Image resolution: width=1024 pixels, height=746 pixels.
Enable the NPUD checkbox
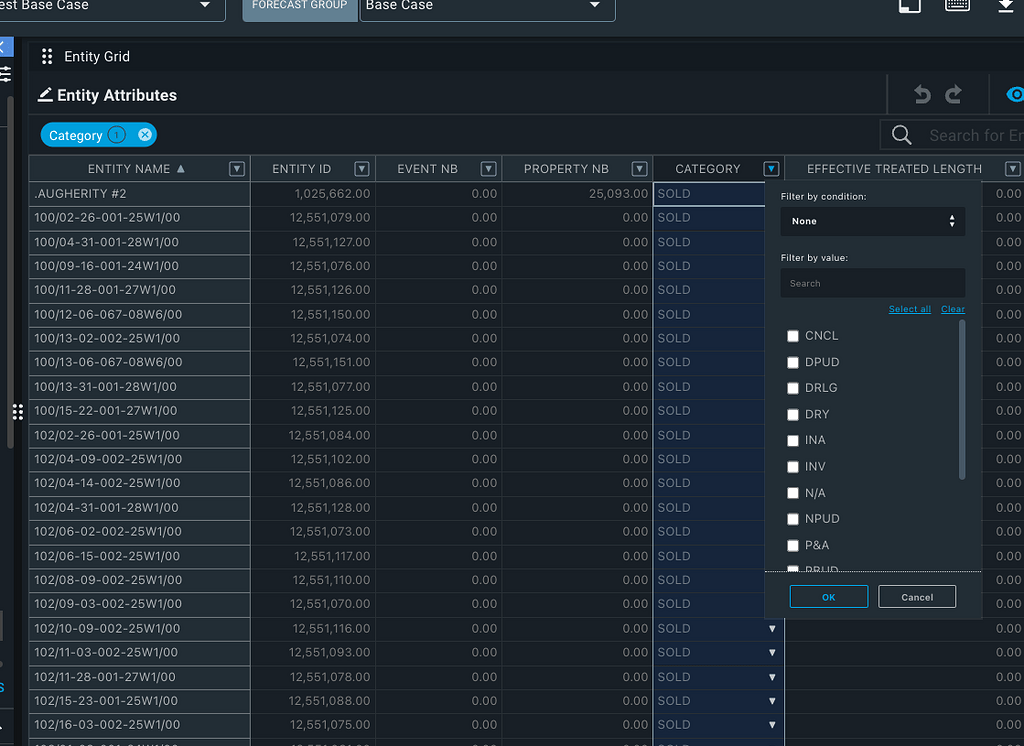click(x=793, y=519)
